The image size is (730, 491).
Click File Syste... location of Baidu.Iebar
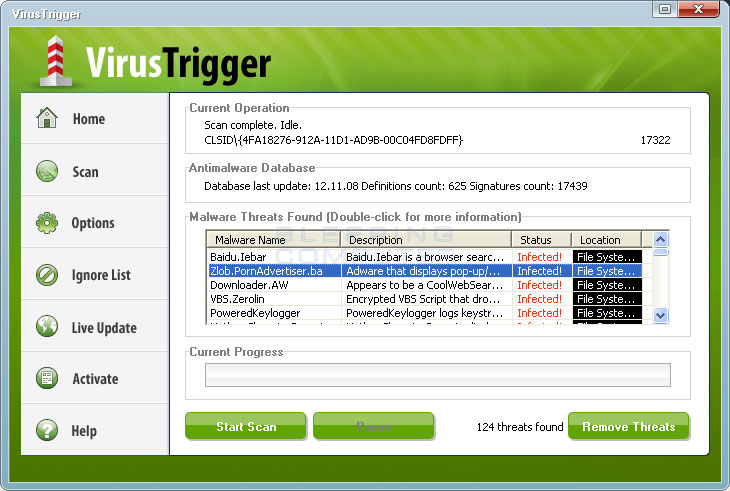click(x=607, y=257)
